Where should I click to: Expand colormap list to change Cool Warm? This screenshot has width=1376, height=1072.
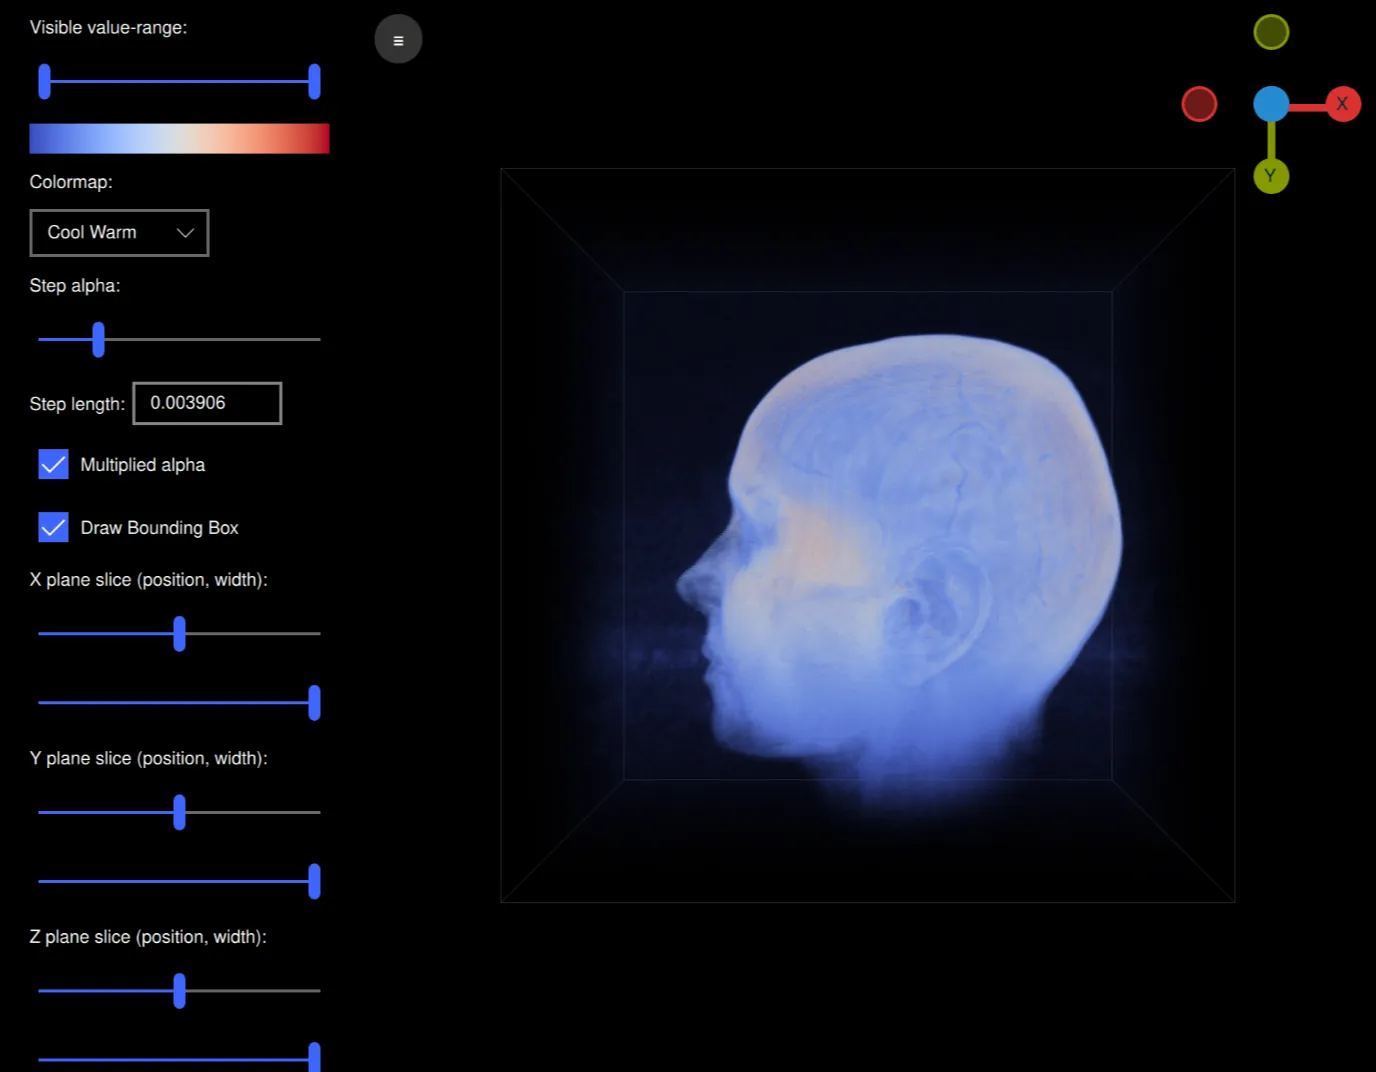click(x=119, y=232)
